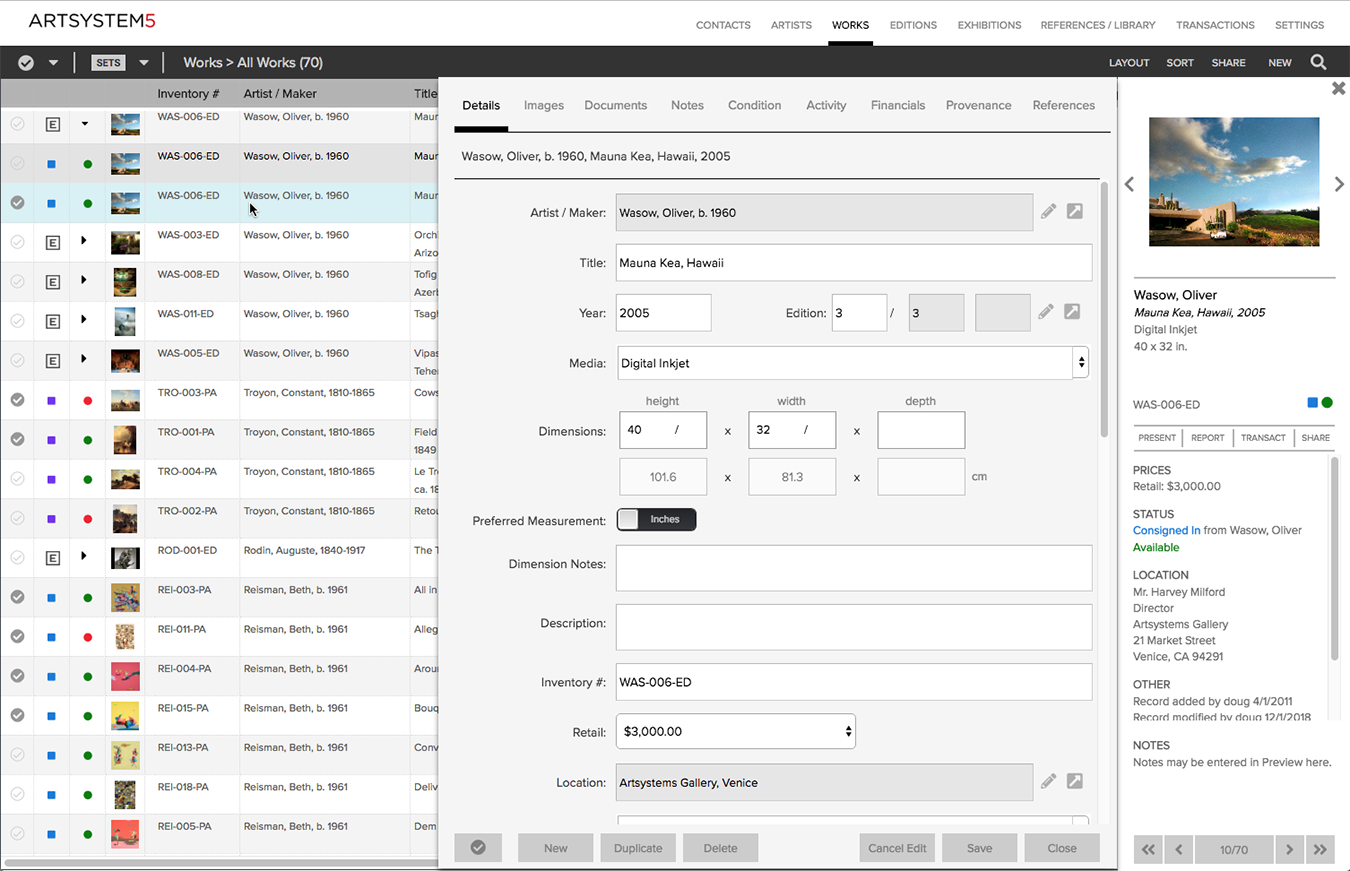Open the EXHIBITIONS menu

pos(989,25)
